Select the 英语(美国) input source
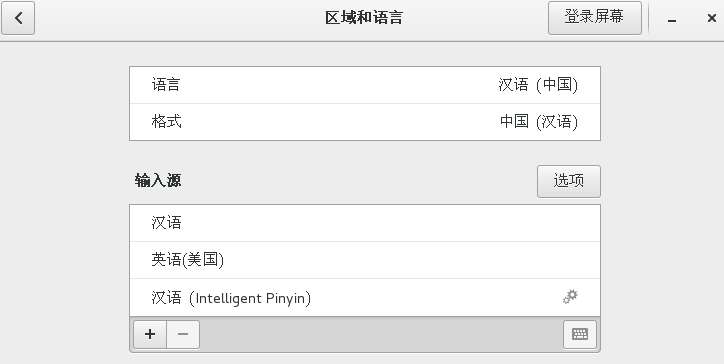 pos(365,260)
